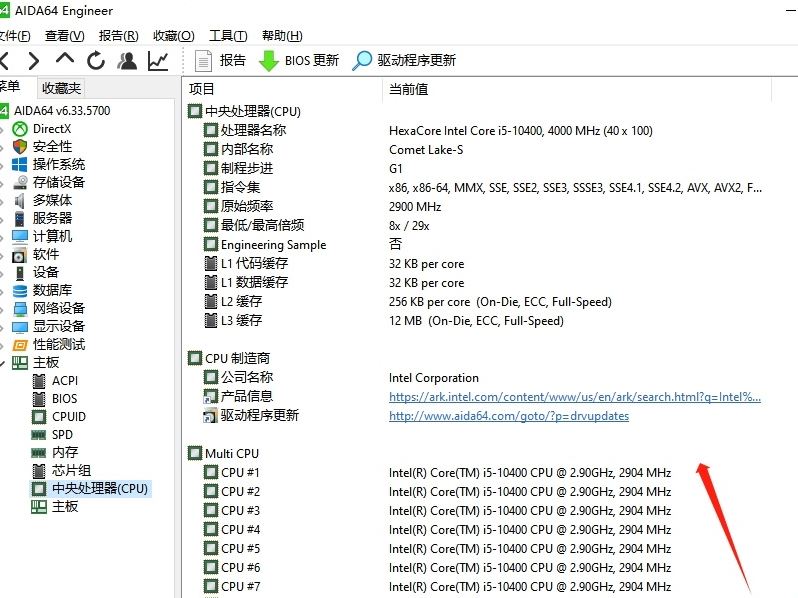798x598 pixels.
Task: Select the 存储设备 disk icon
Action: tap(20, 183)
